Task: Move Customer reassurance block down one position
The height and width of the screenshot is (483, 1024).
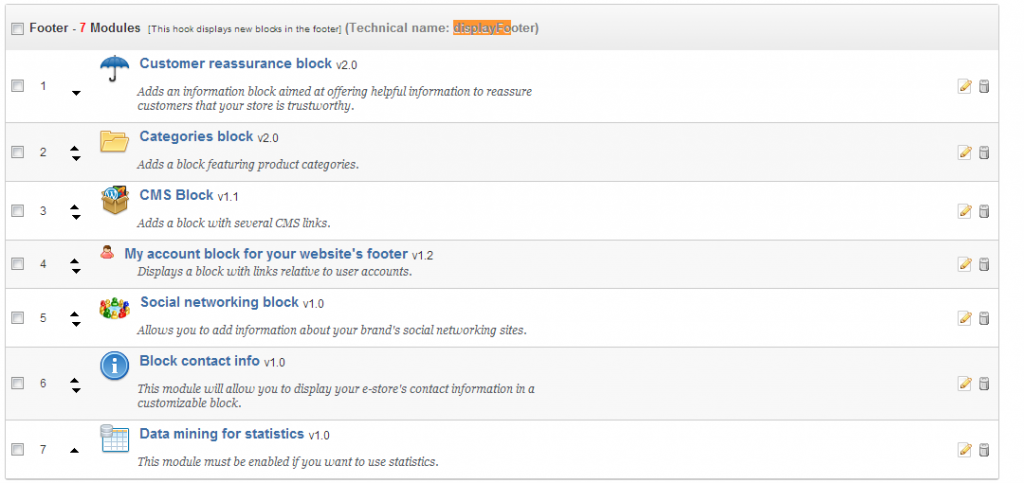Action: tap(75, 94)
